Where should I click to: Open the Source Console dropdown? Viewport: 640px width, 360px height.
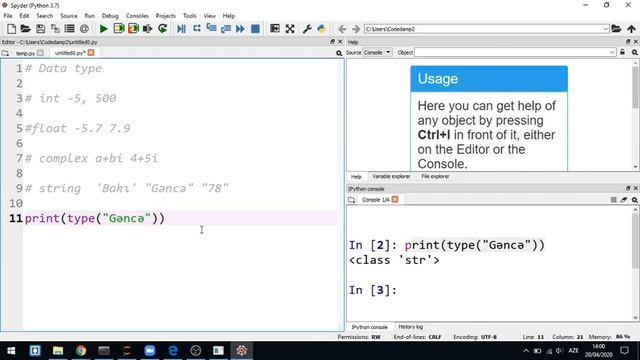click(377, 52)
